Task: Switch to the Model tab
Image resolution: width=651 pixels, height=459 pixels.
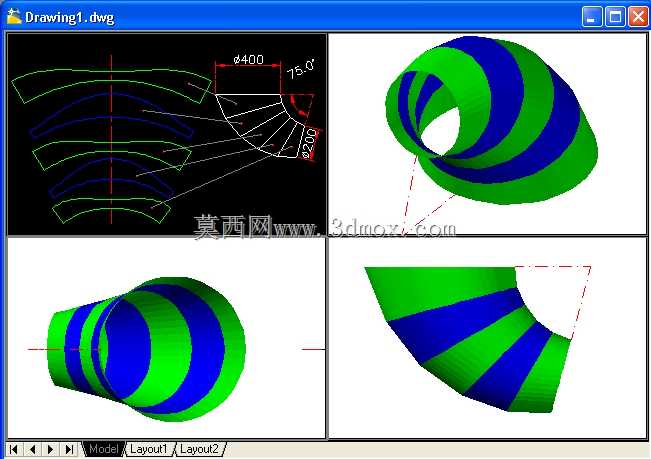Action: click(x=104, y=449)
